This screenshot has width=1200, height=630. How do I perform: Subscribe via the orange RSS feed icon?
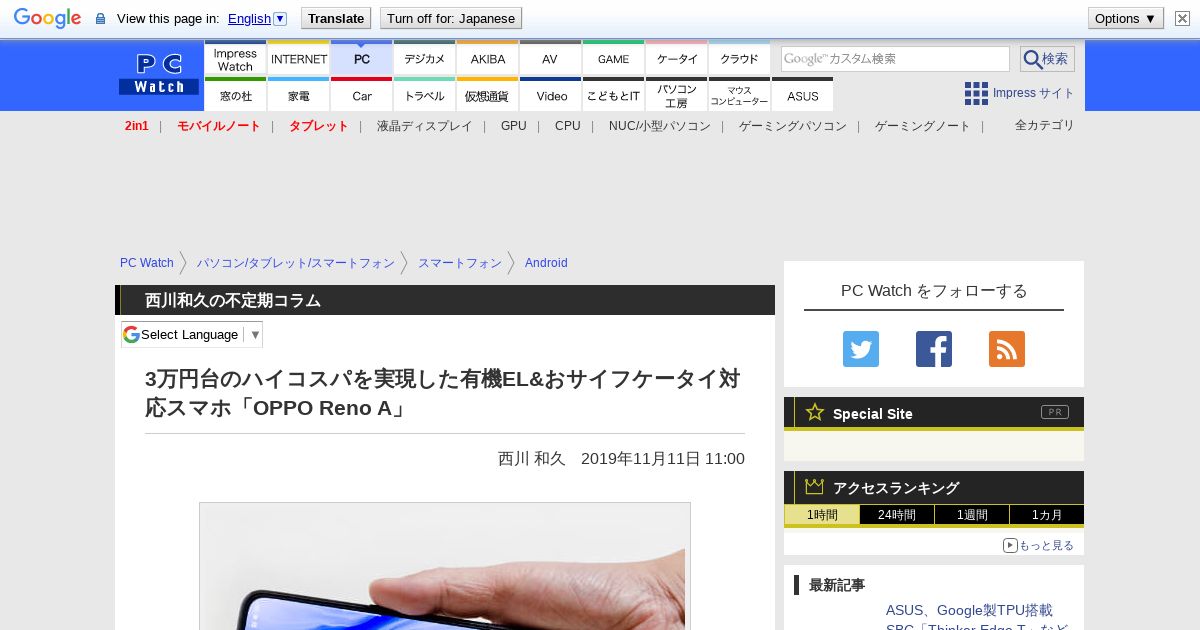(1007, 349)
